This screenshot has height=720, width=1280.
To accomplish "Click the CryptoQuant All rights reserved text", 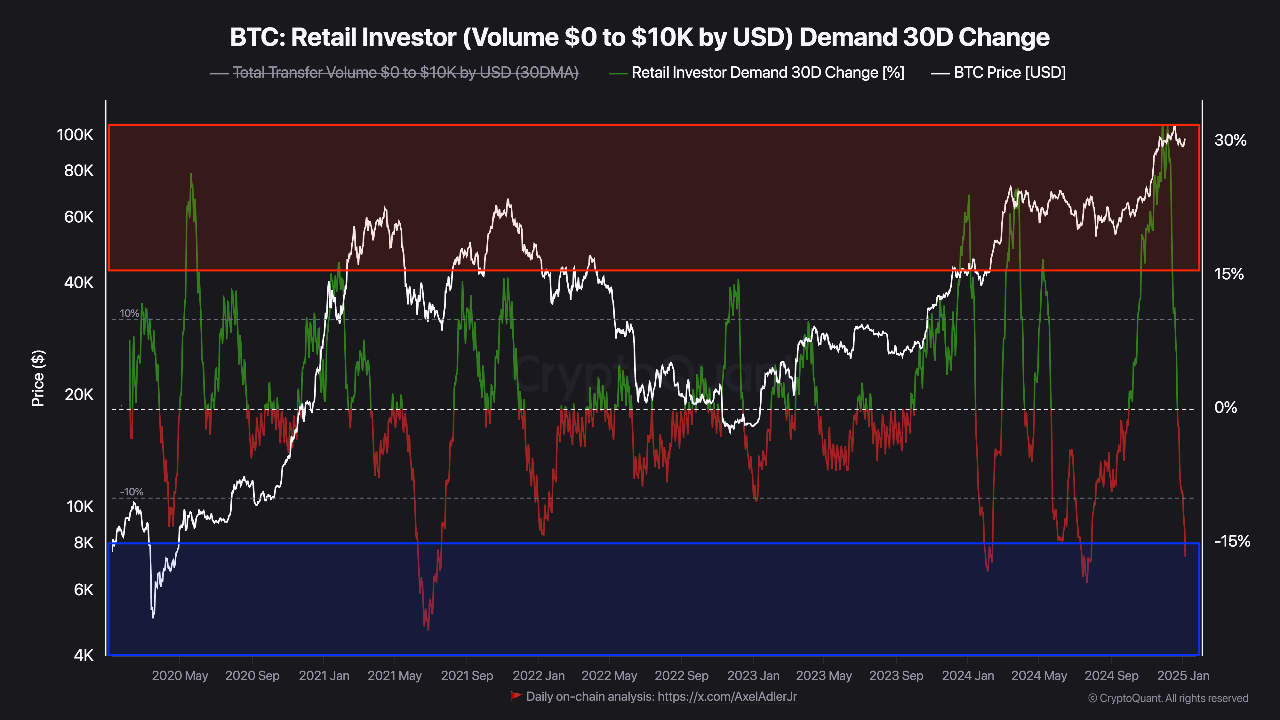I will coord(1173,698).
